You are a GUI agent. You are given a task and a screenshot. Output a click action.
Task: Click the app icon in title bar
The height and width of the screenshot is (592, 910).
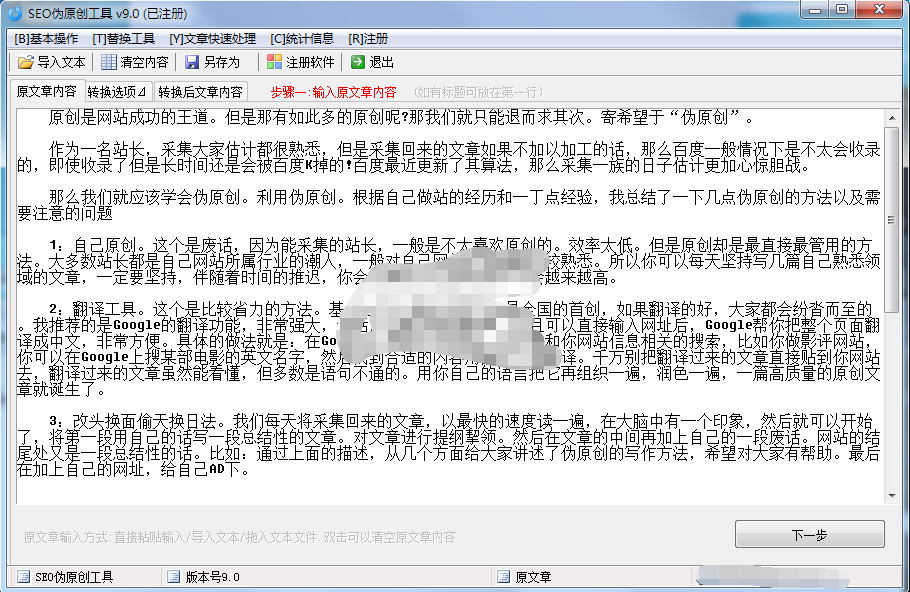pos(15,12)
